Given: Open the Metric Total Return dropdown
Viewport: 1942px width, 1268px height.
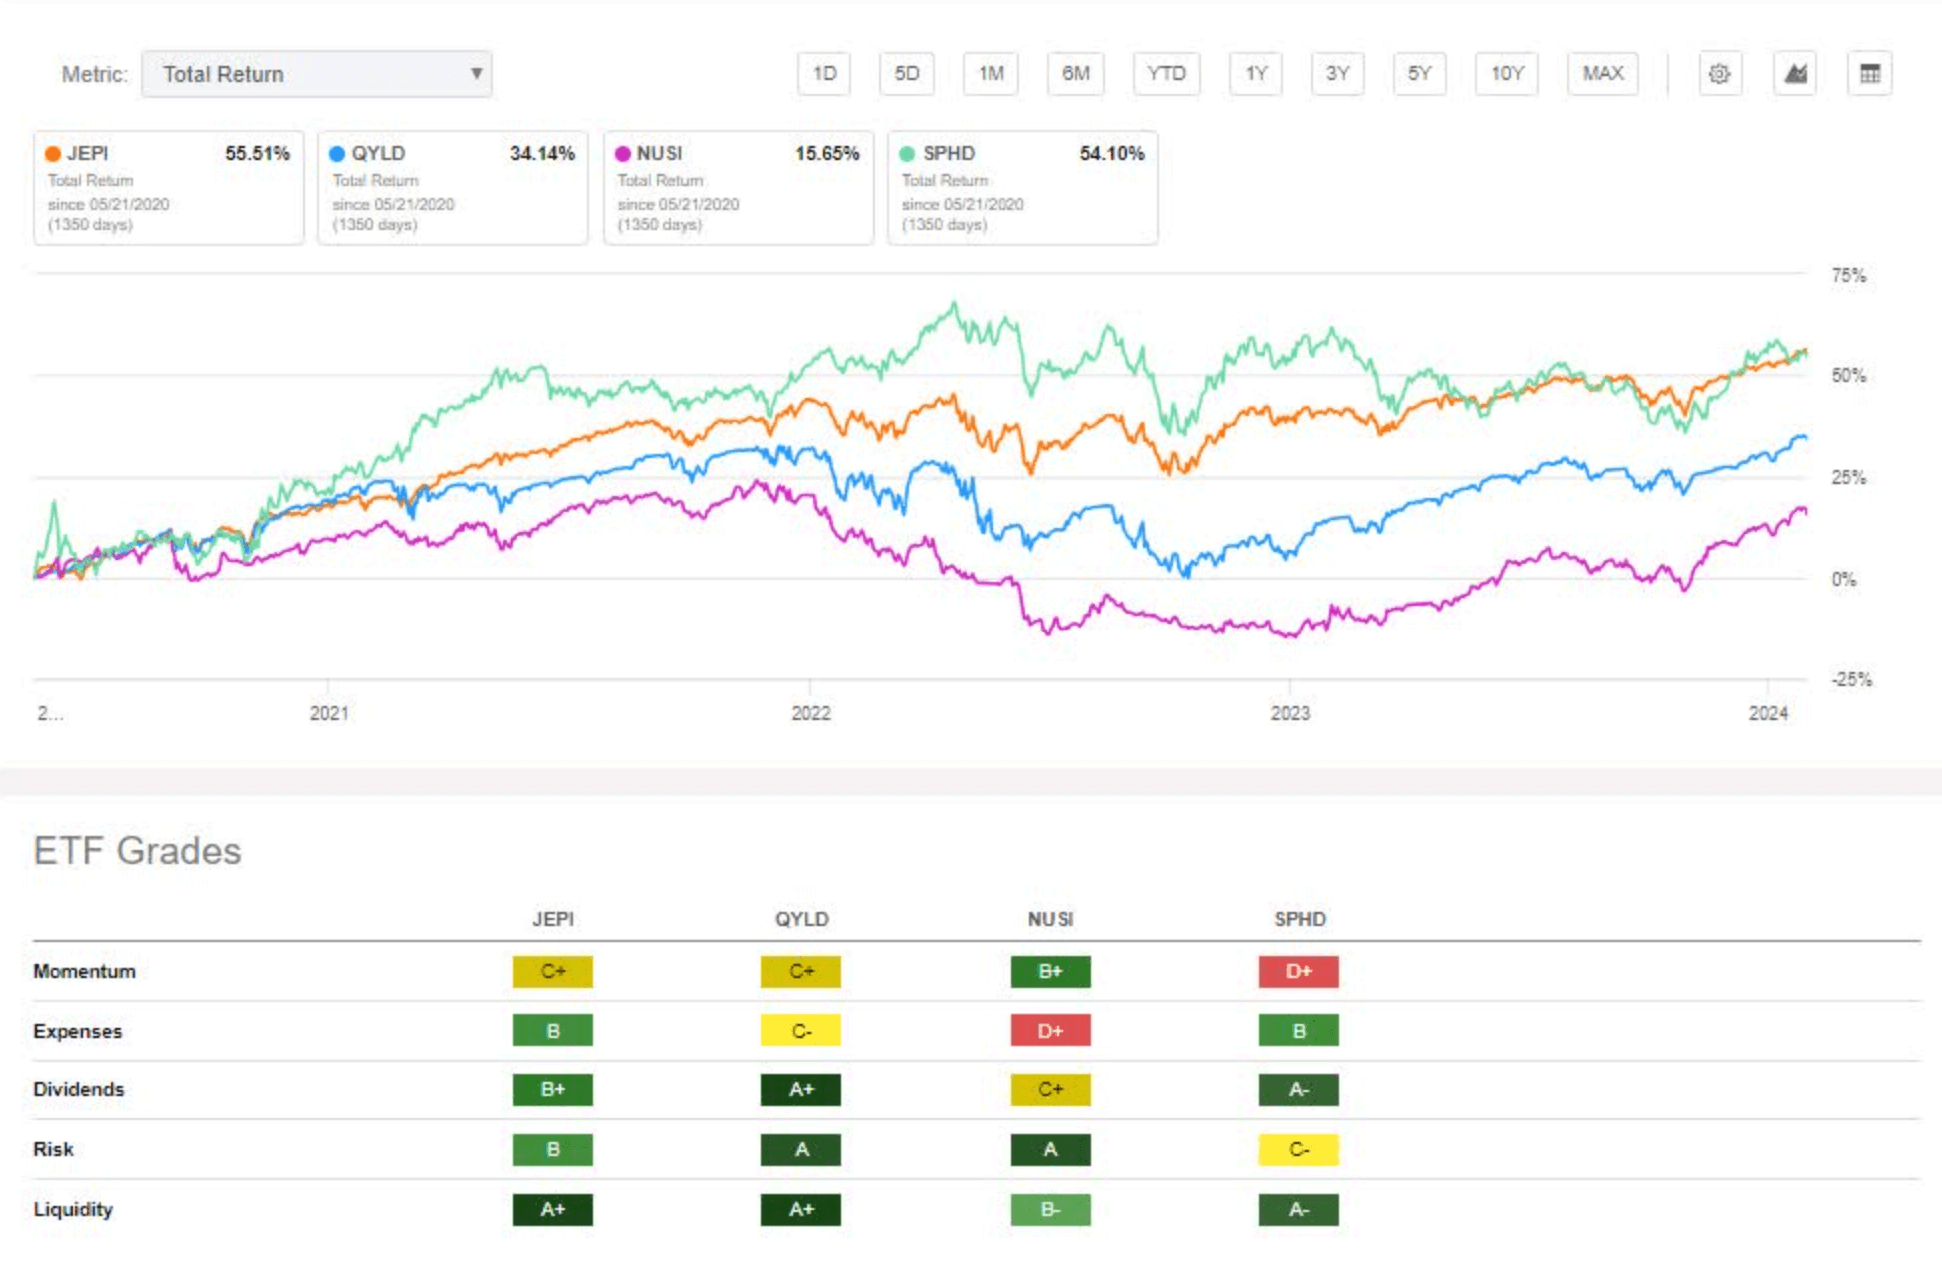Looking at the screenshot, I should 317,74.
